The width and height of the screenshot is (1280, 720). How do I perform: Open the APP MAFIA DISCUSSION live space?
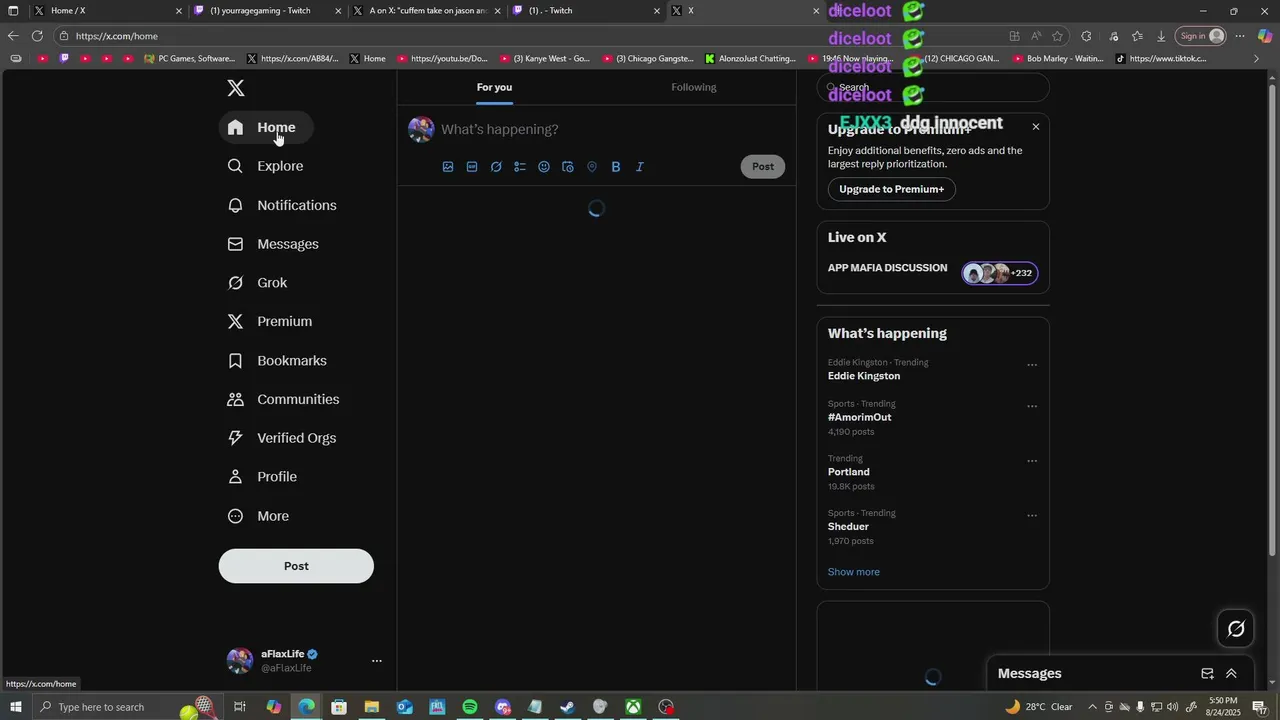pos(933,272)
